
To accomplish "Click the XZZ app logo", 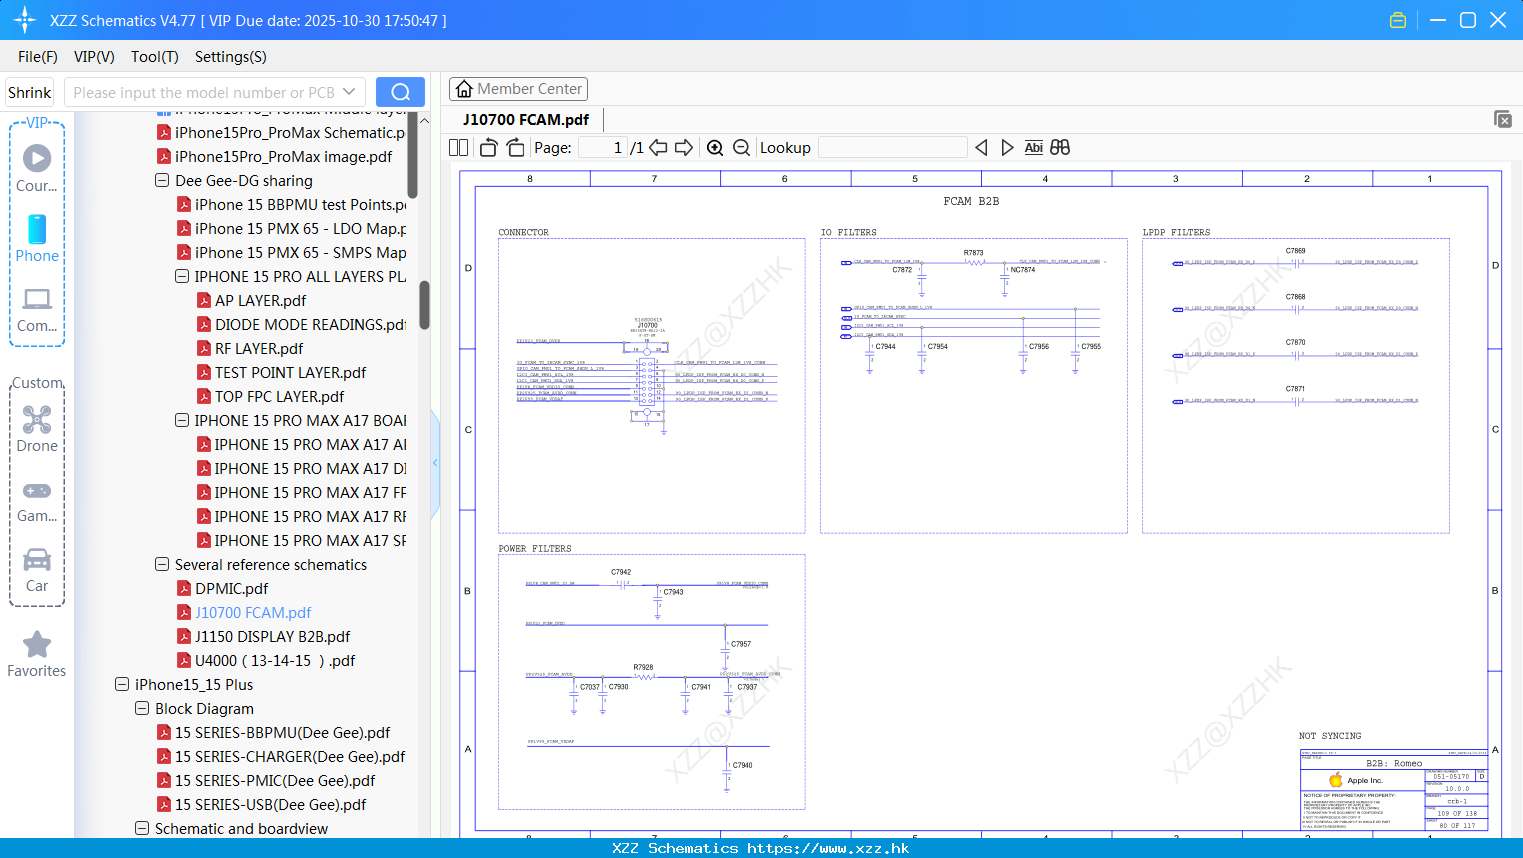I will [x=24, y=20].
